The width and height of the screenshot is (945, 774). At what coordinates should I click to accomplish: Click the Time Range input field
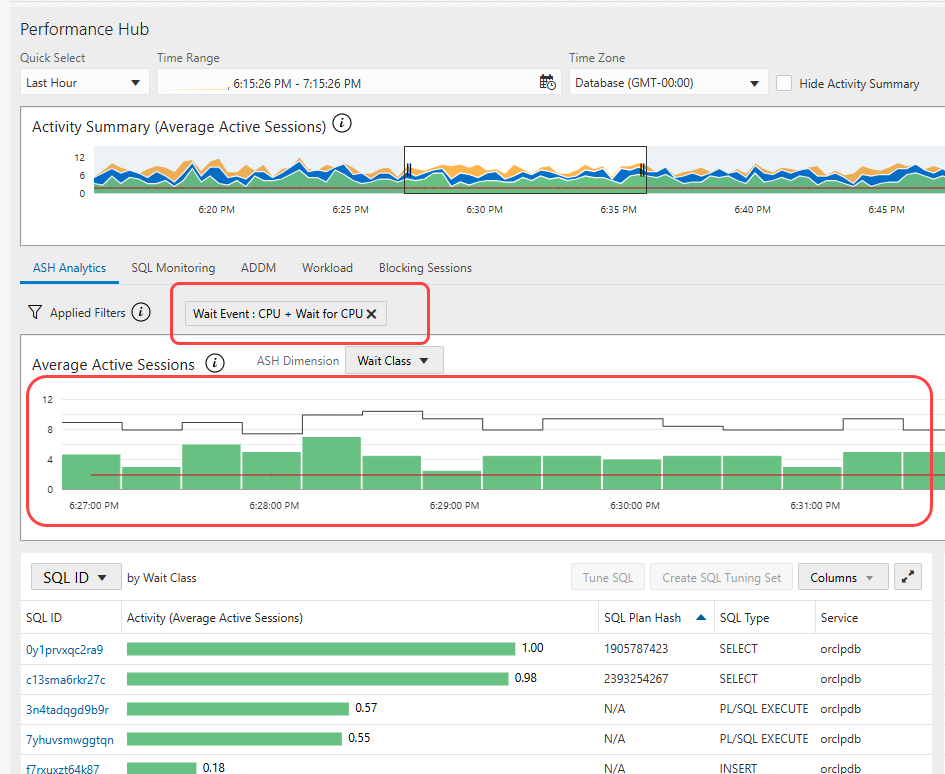point(345,83)
